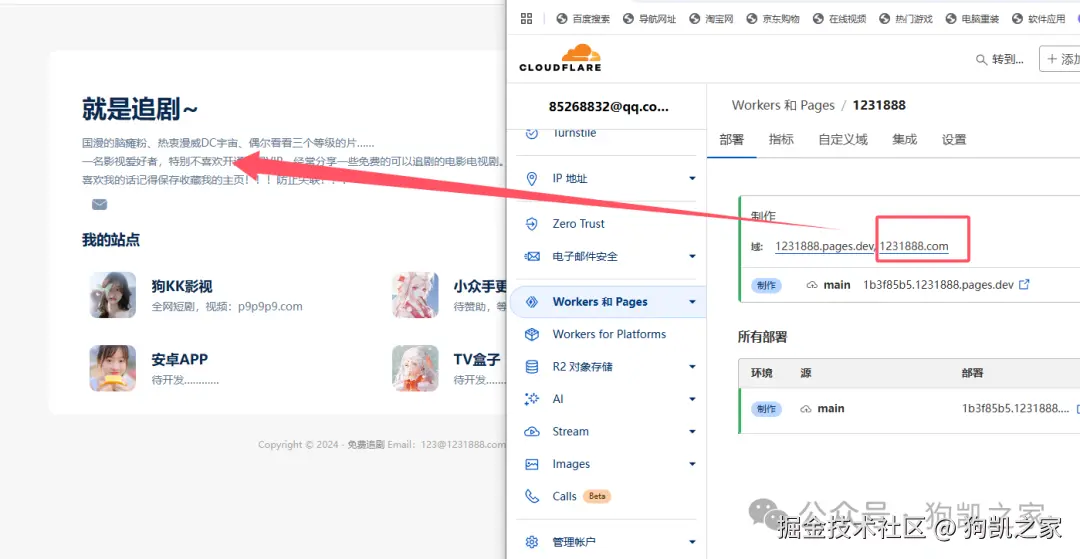Click the 就是追剧~ page heading
1080x559 pixels.
click(140, 109)
